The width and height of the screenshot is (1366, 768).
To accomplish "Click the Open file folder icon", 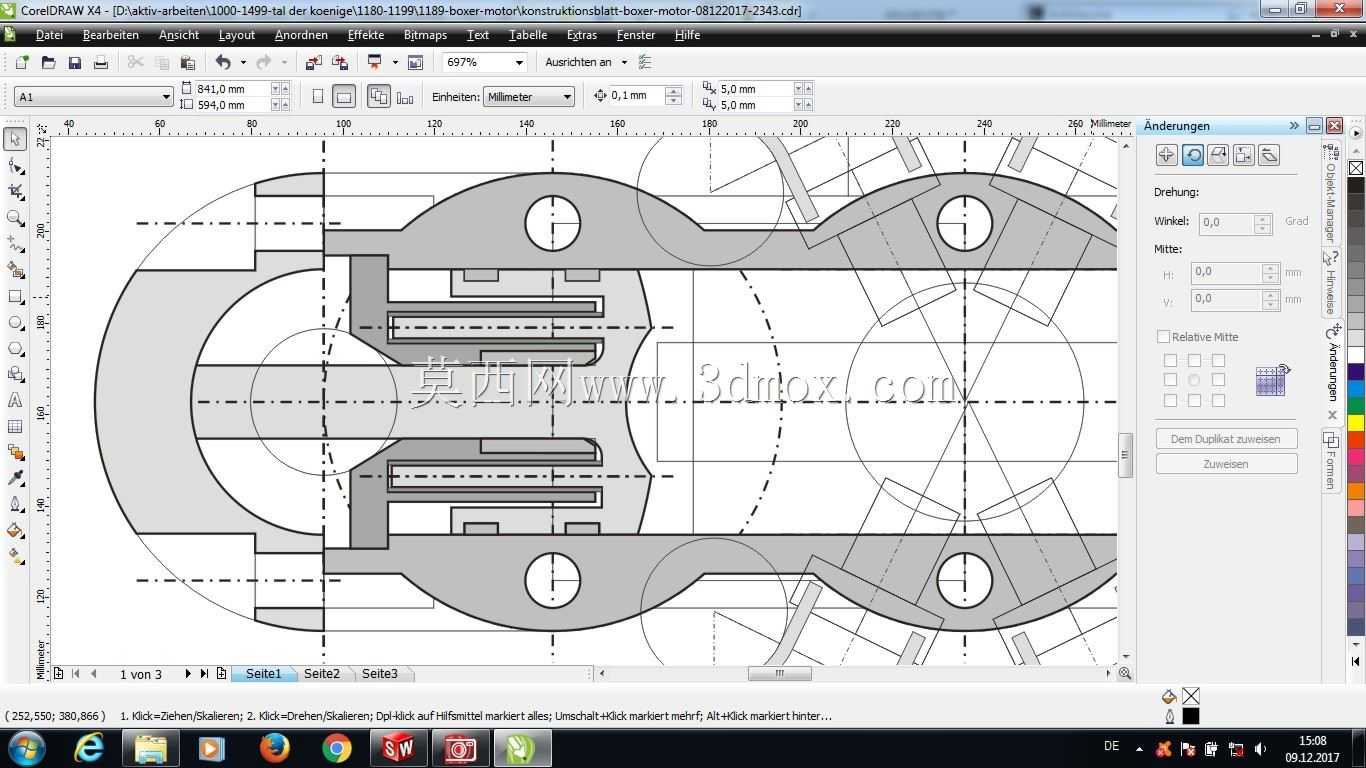I will (x=48, y=62).
